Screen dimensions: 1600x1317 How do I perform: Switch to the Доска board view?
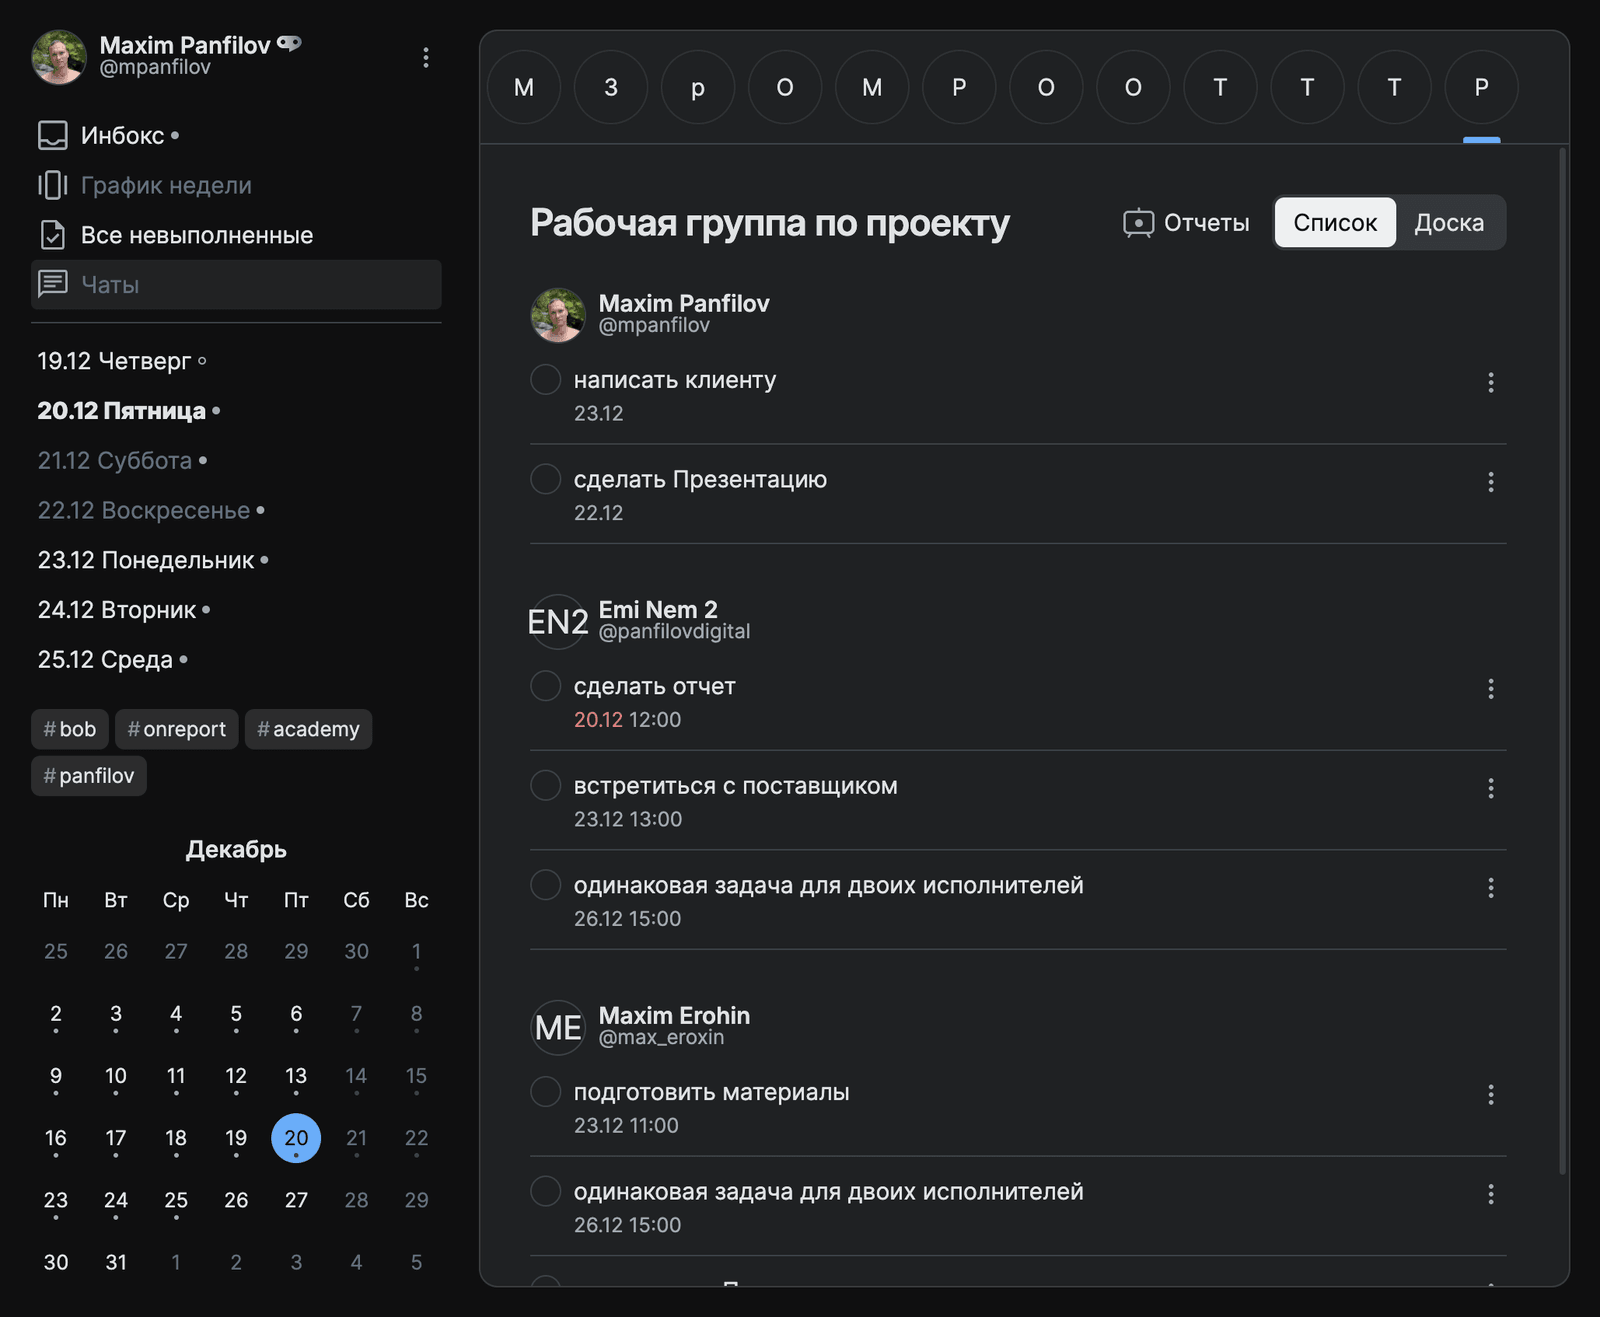click(x=1448, y=223)
